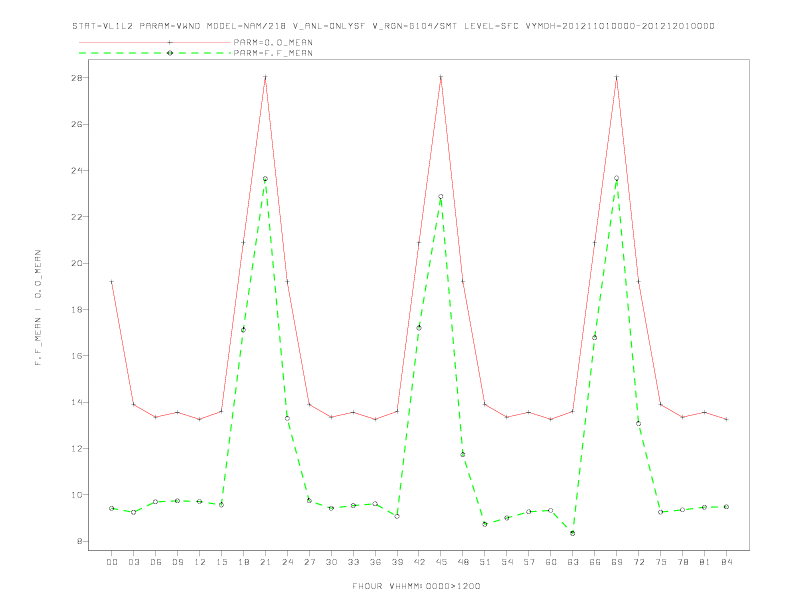Click x-axis tick label 66
This screenshot has height=612, width=792.
595,562
